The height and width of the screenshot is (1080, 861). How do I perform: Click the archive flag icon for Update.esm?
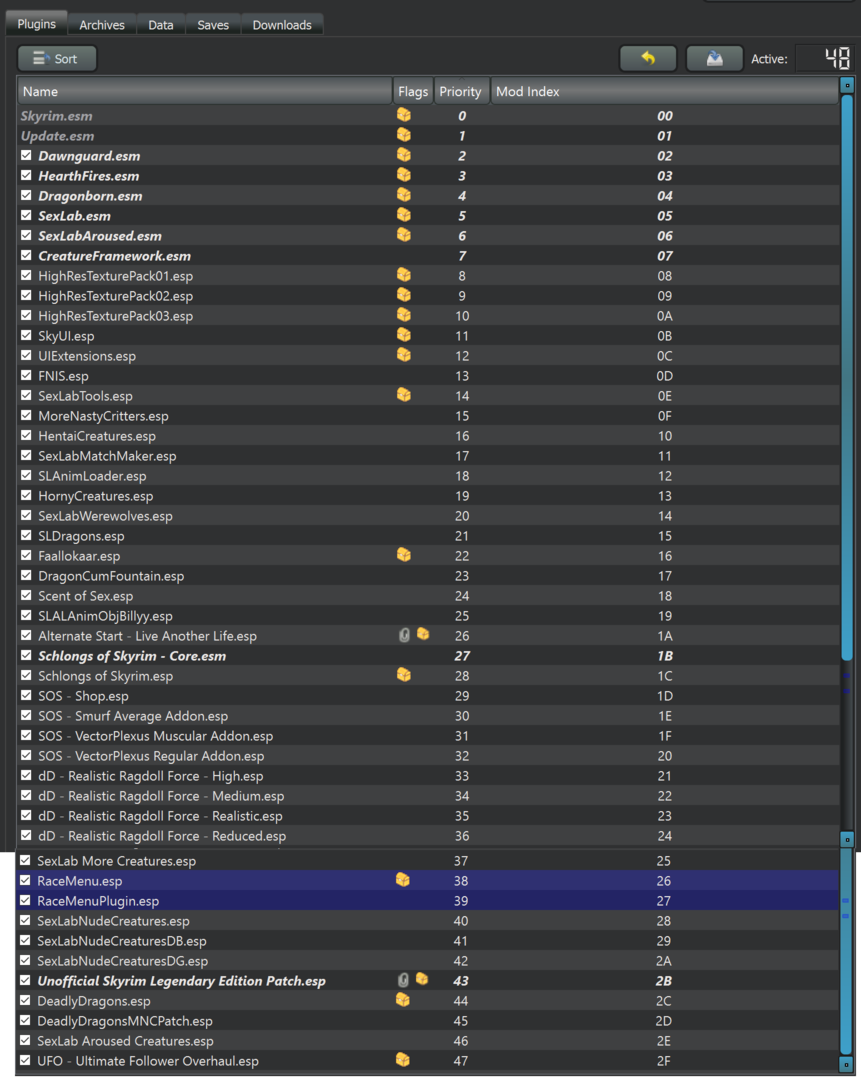[404, 135]
